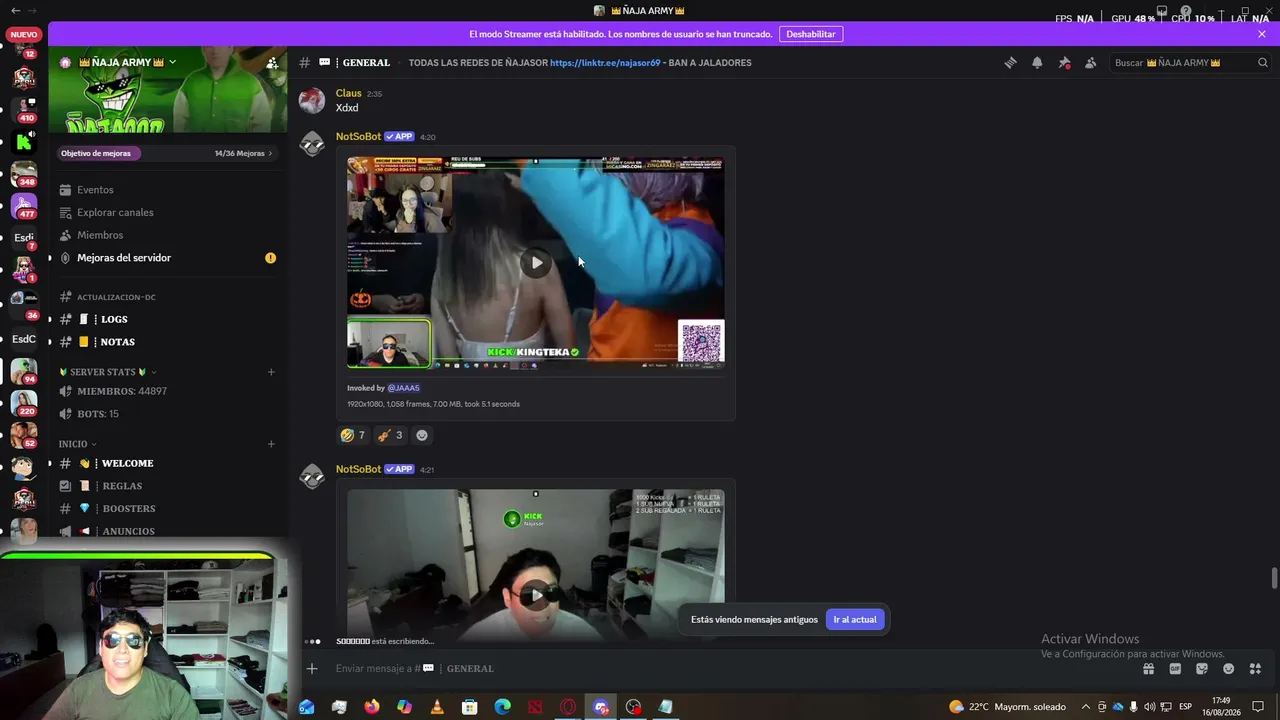The height and width of the screenshot is (720, 1280).
Task: Open the server icon with 52 badge
Action: 23,435
